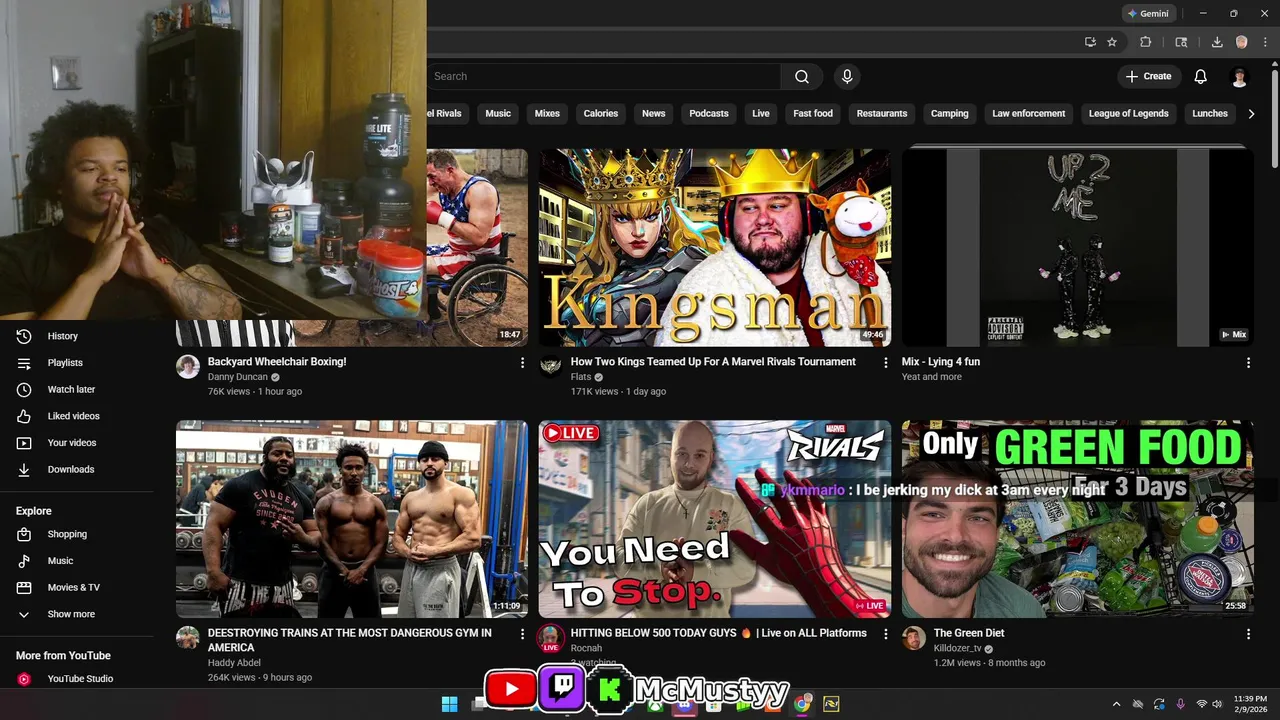Open Chrome's three-dot menu
Screen dimensions: 1280x720
coord(1265,42)
